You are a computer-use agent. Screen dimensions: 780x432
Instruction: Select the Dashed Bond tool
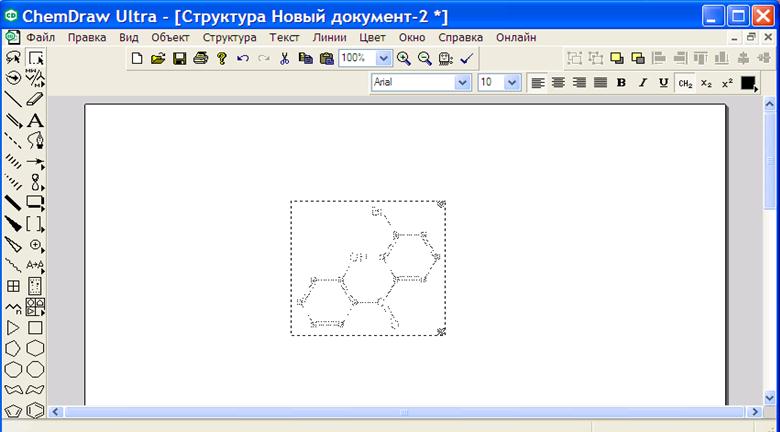[13, 141]
